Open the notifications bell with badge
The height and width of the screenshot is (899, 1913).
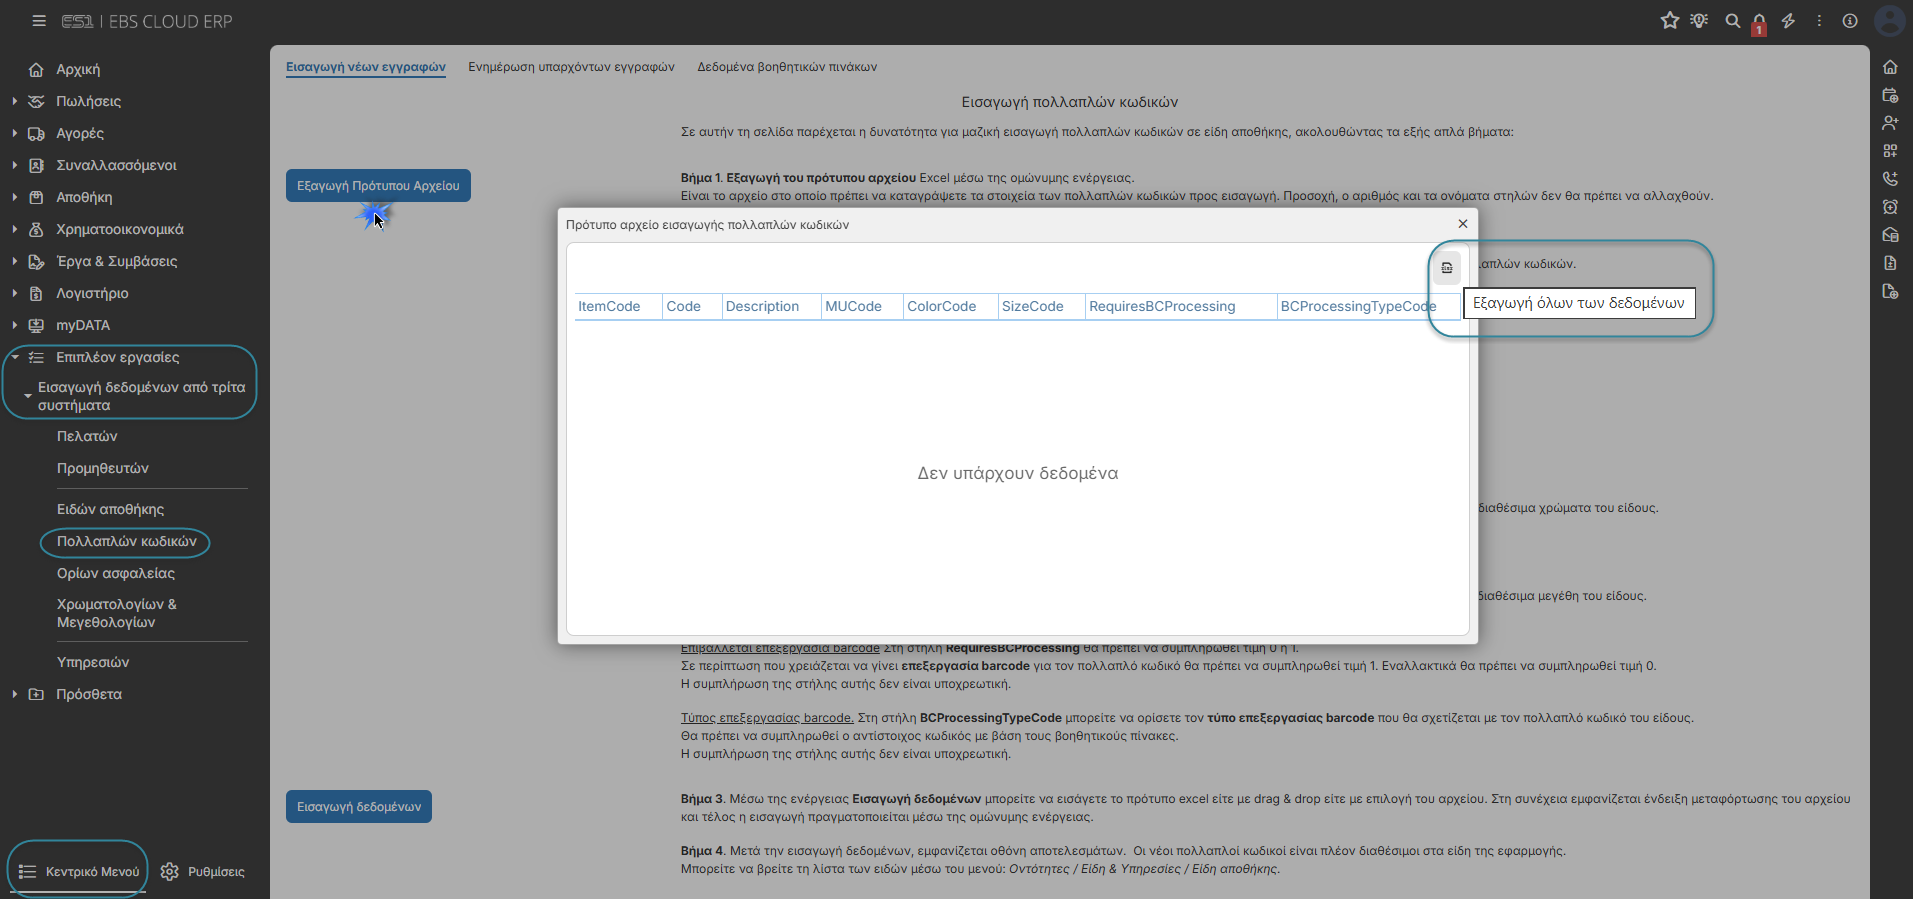1759,23
